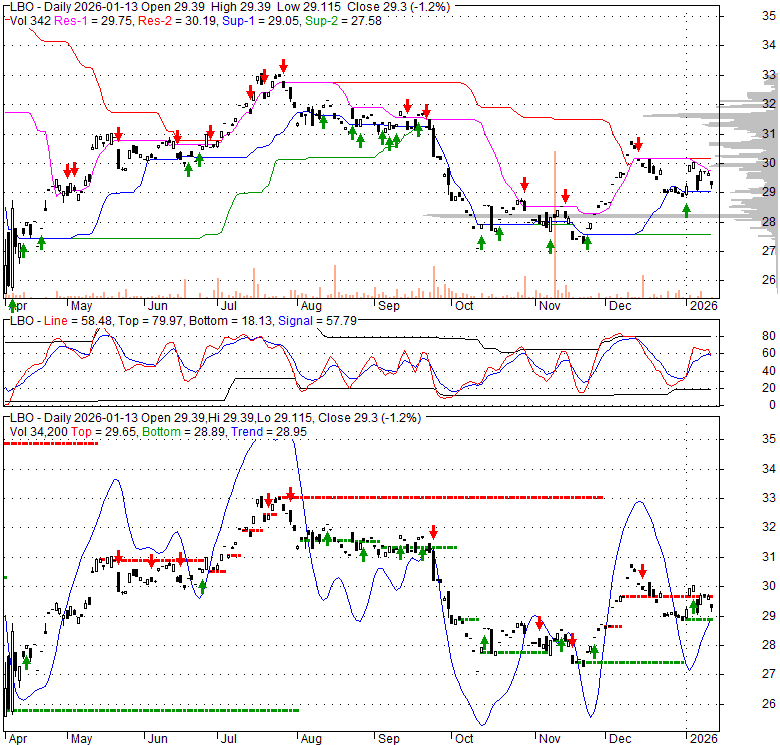Click the red arrow at the July peak on bottom chart

click(290, 493)
